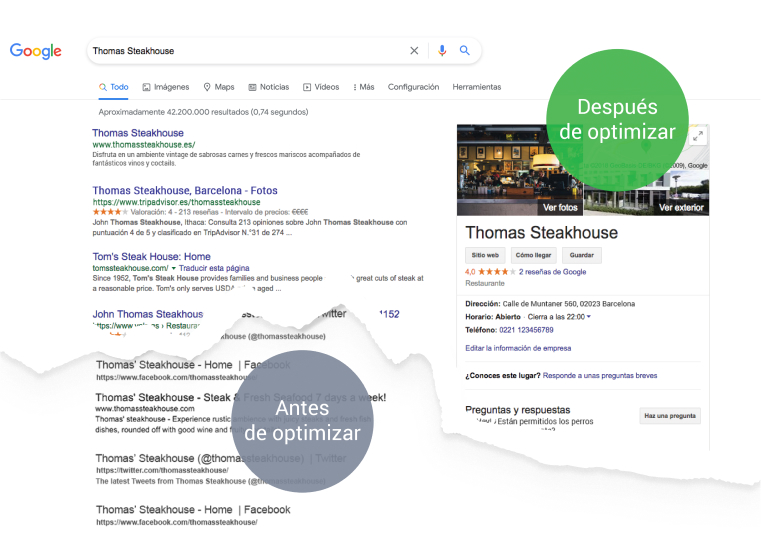Click the TripAdvisor result star rating
This screenshot has height=554, width=761.
(110, 212)
